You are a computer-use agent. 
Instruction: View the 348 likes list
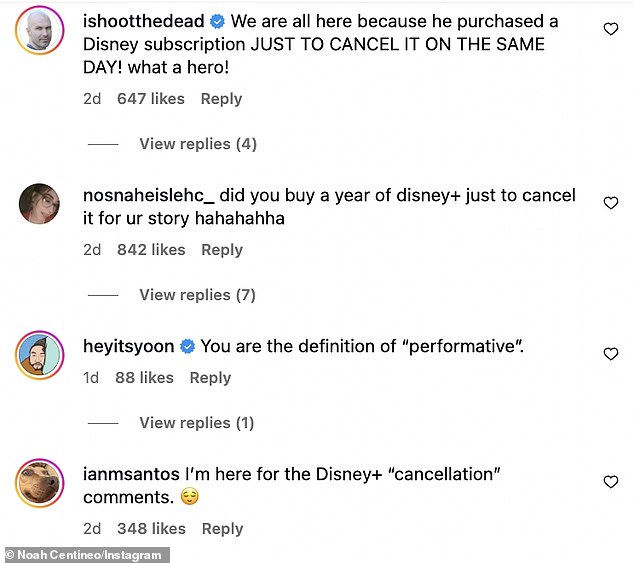[151, 529]
